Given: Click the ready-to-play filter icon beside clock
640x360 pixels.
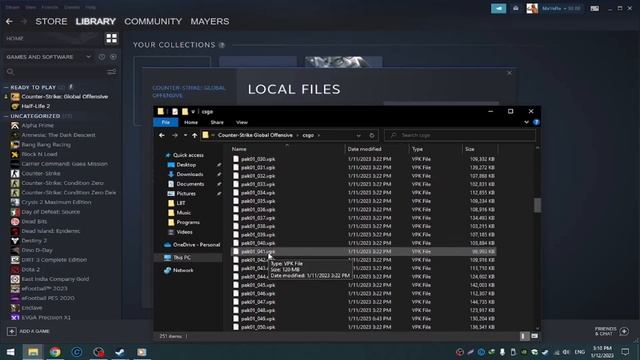Looking at the screenshot, I should click(113, 57).
